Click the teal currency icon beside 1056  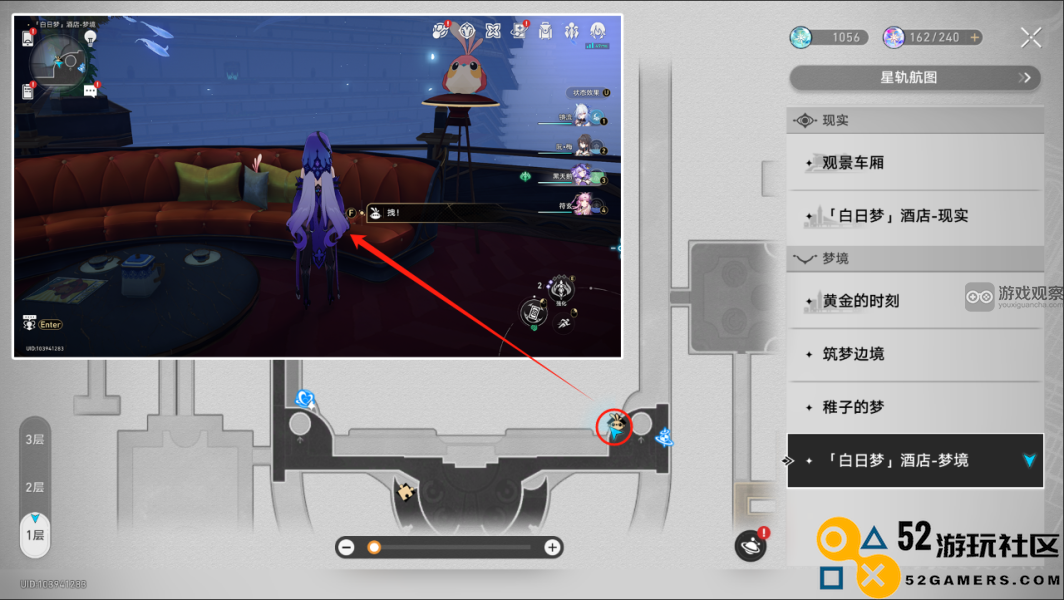click(x=801, y=37)
